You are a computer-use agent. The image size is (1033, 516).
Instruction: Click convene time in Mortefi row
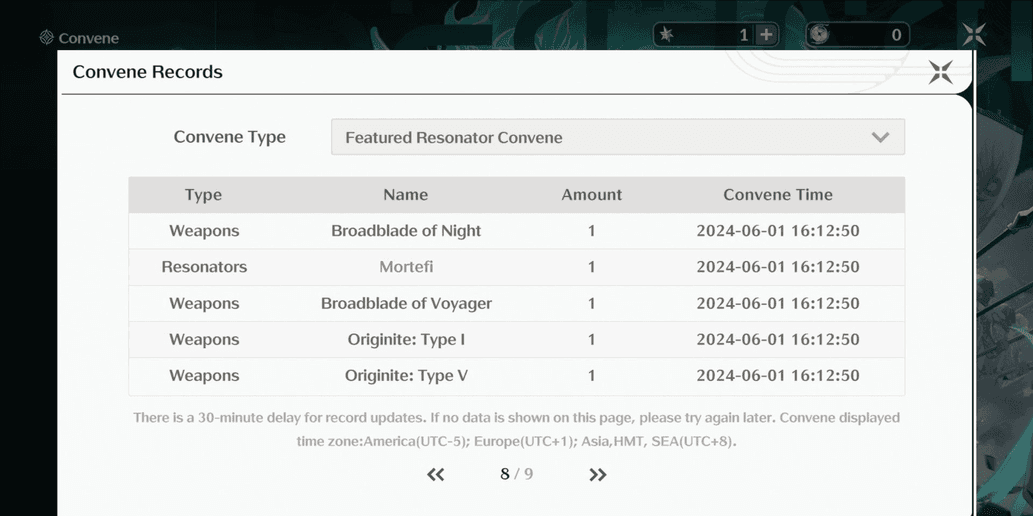pos(778,267)
